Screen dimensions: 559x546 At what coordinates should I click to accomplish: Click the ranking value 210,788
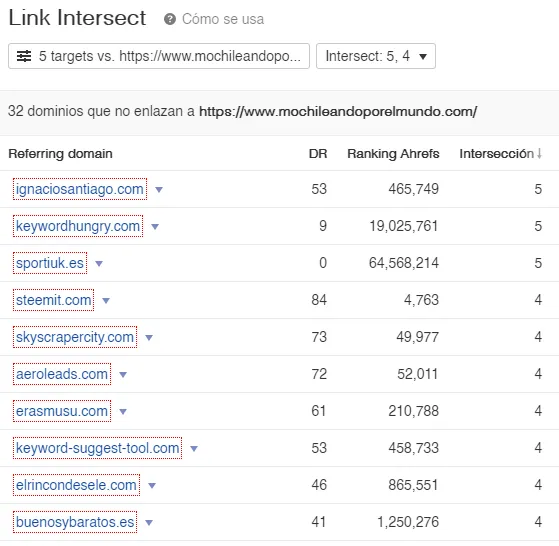[414, 411]
